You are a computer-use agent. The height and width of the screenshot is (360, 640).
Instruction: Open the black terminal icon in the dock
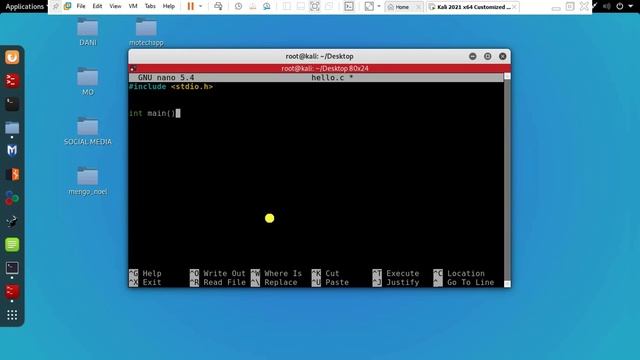12,104
